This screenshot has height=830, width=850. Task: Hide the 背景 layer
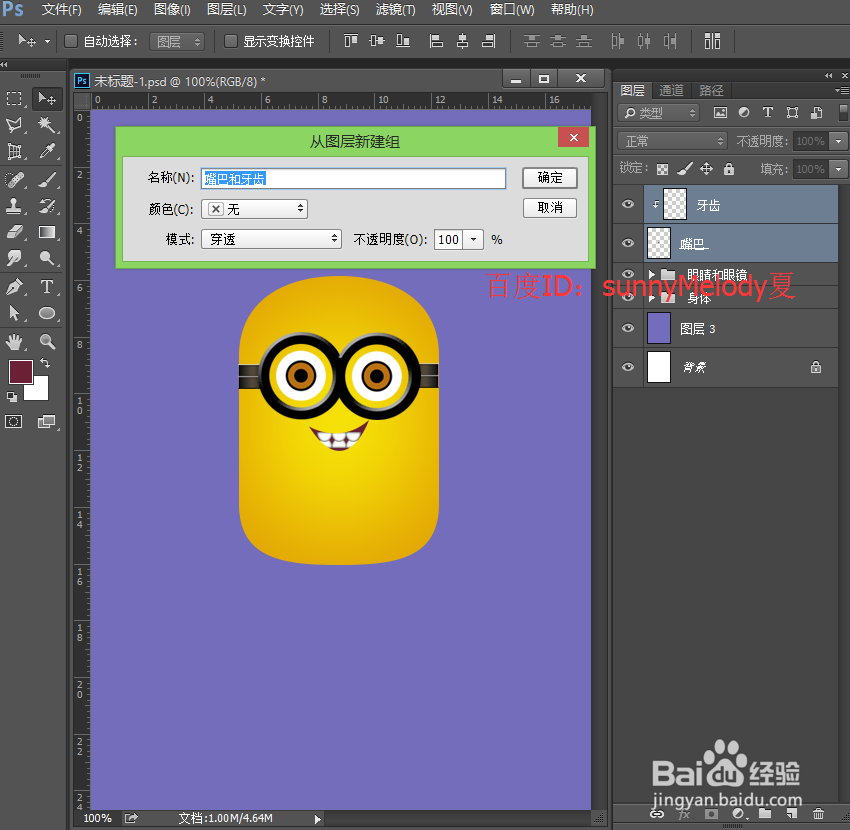tap(628, 367)
